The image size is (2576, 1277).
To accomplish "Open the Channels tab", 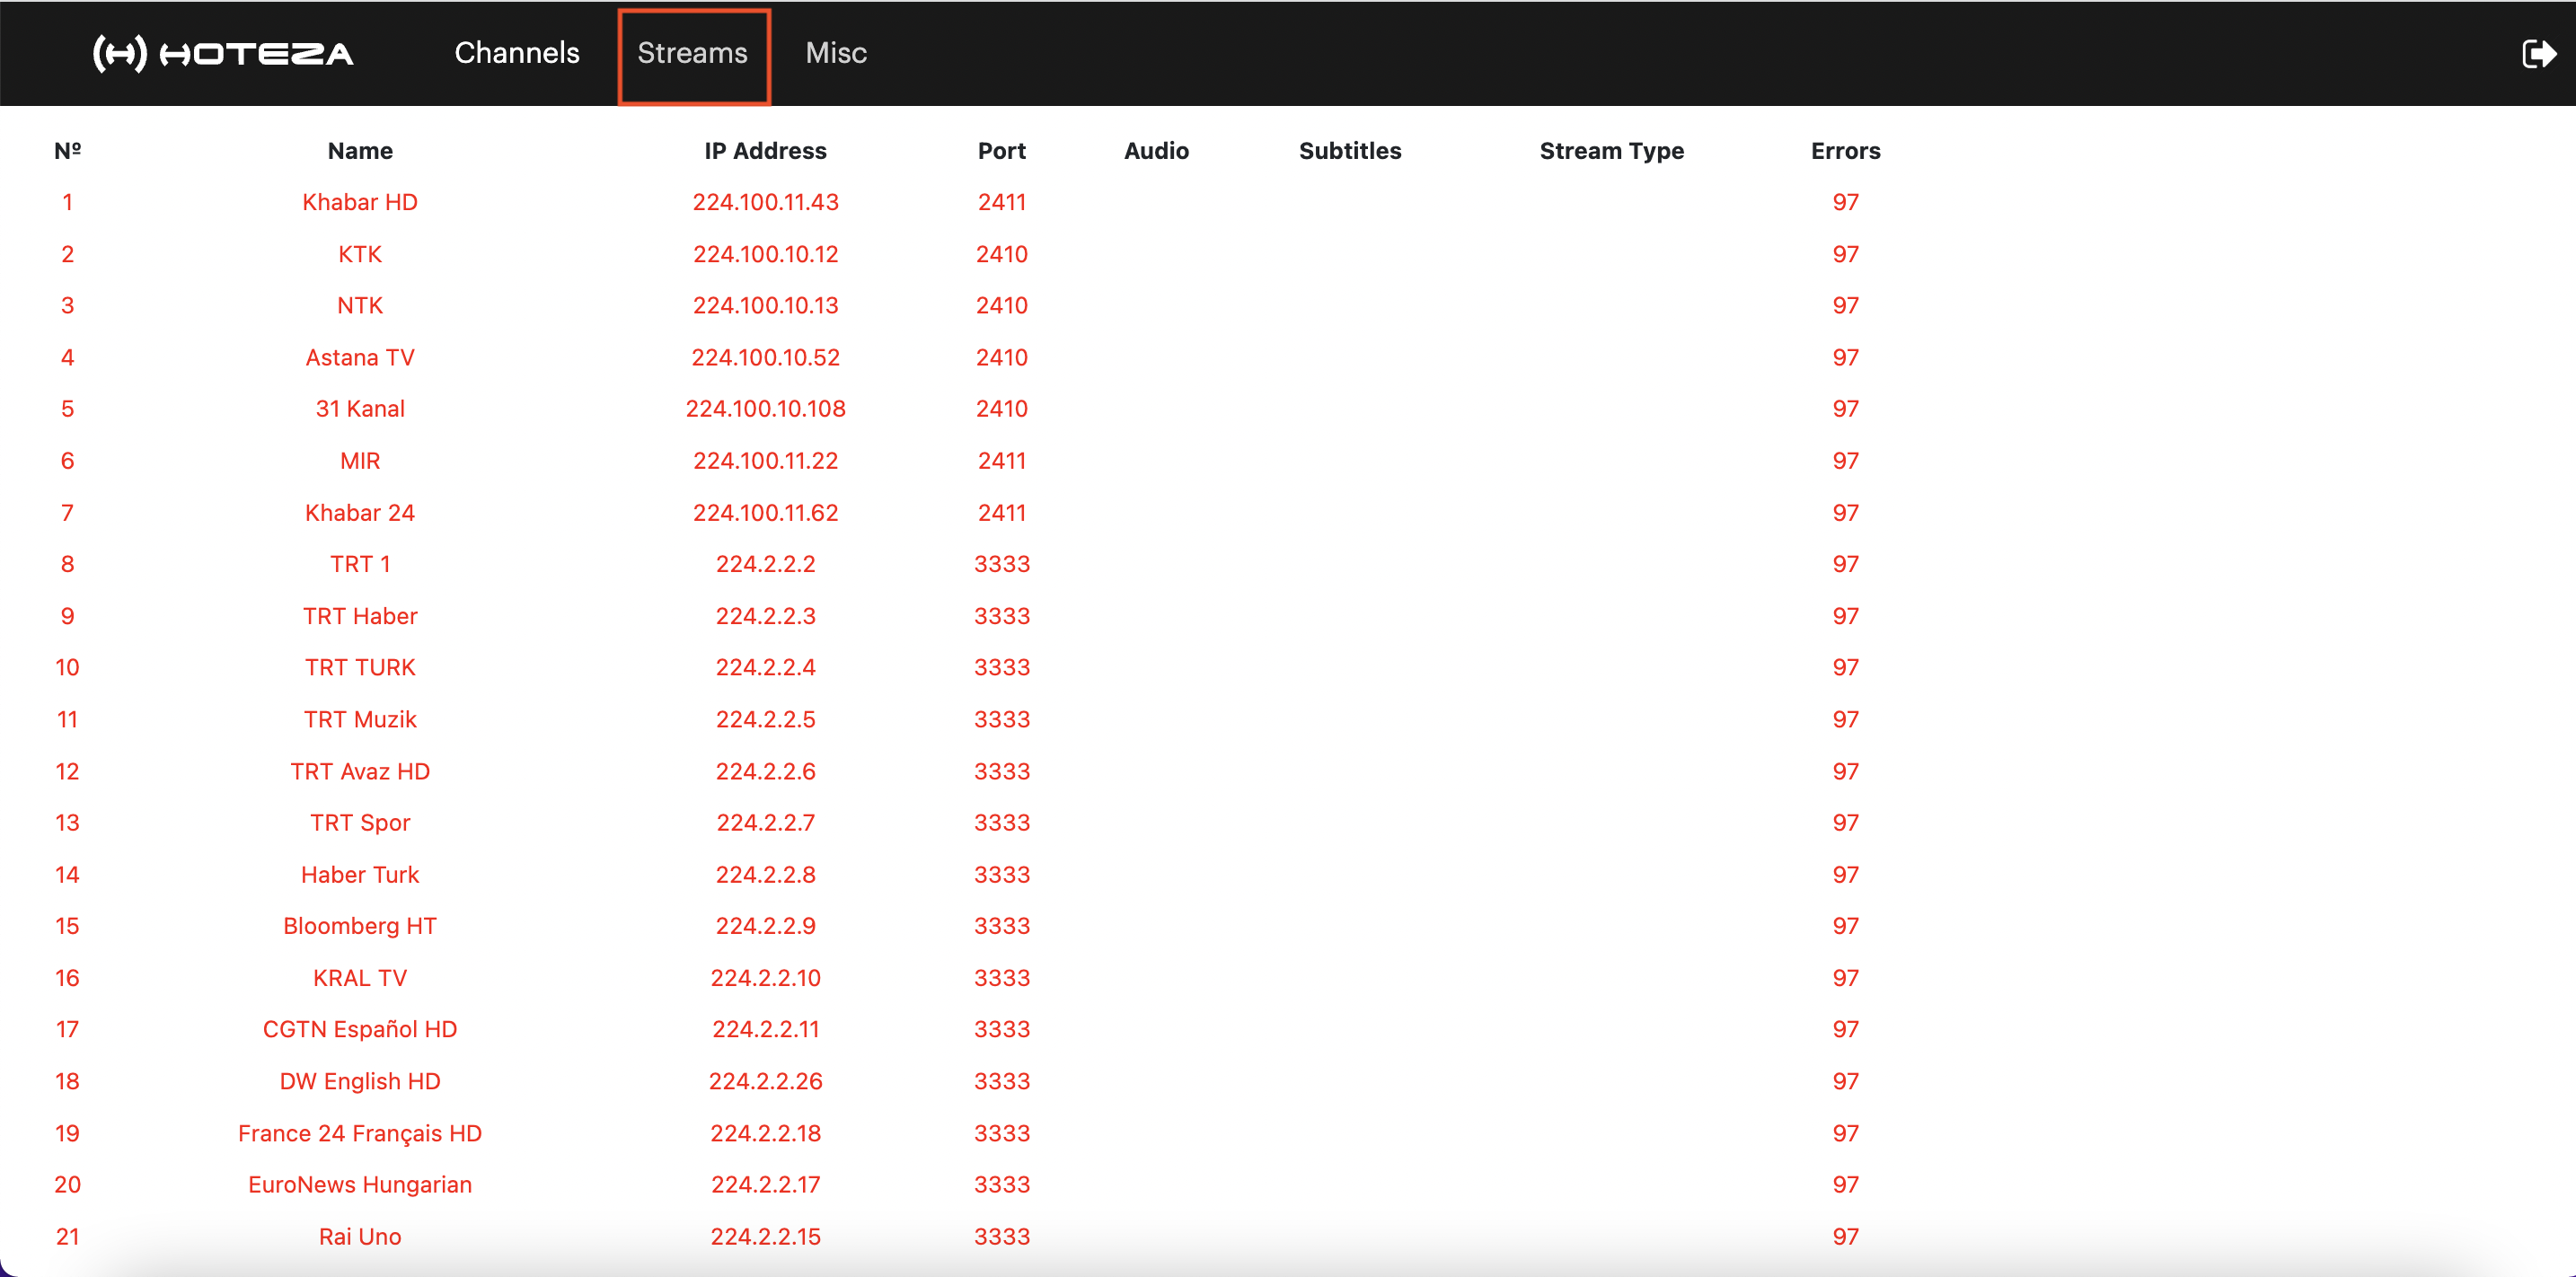I will point(516,53).
